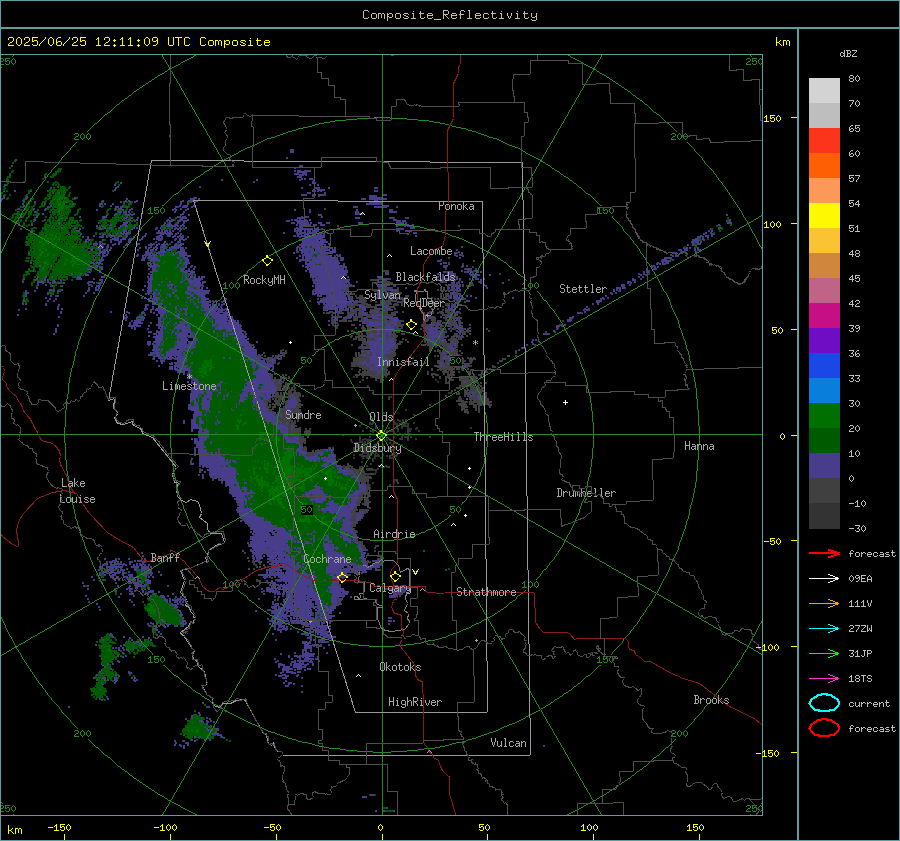This screenshot has width=900, height=841.
Task: Click the Lacombe city label
Action: (x=431, y=251)
